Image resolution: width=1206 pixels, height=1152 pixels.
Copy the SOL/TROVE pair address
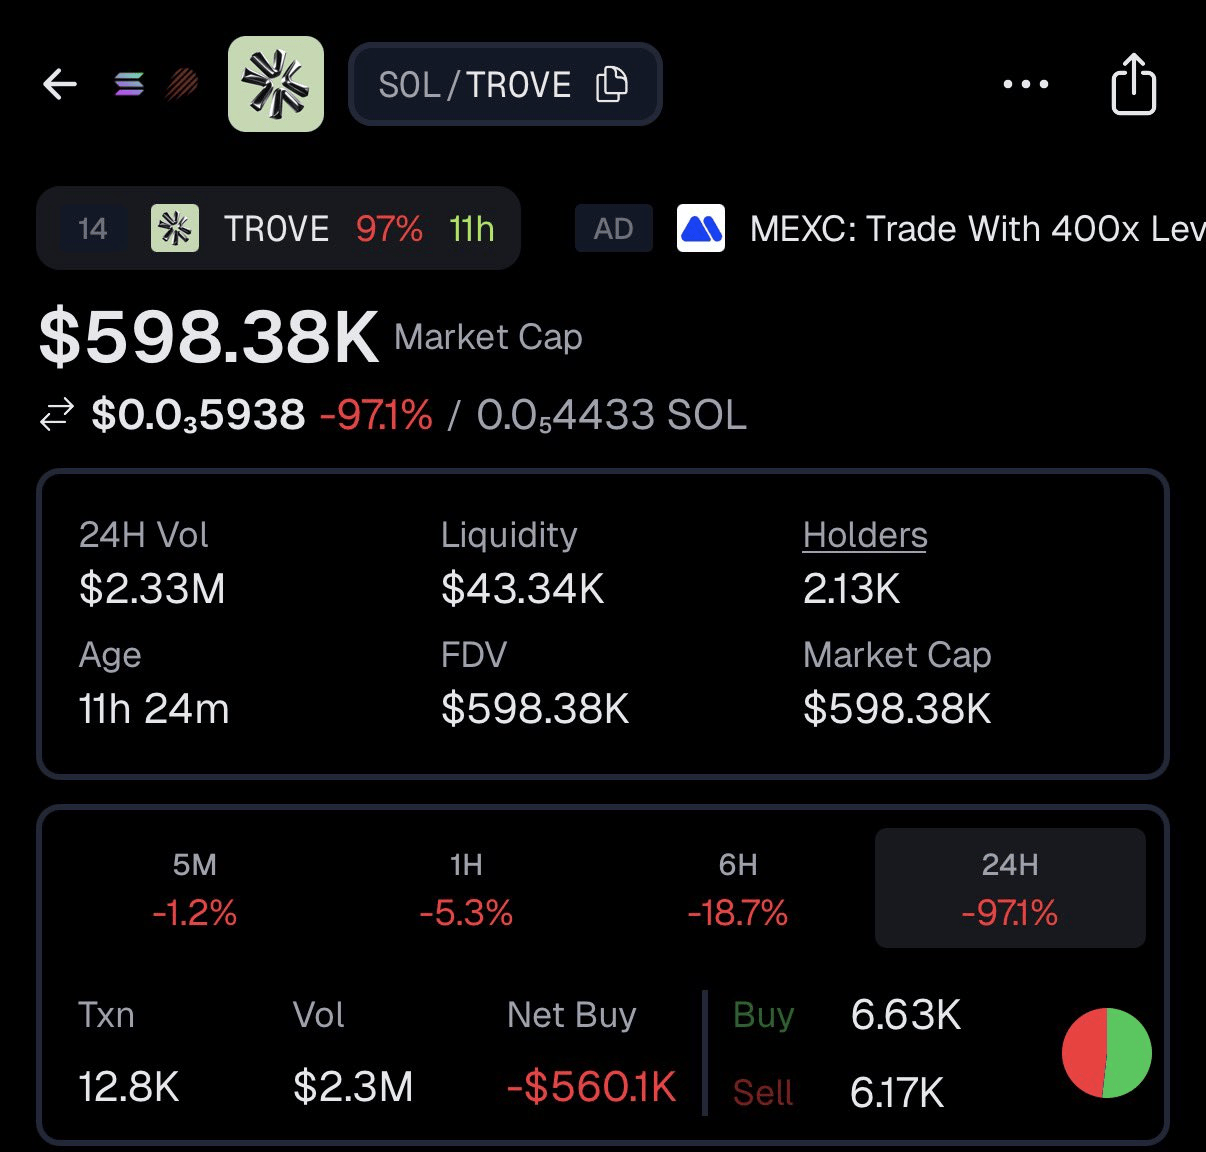pos(611,84)
